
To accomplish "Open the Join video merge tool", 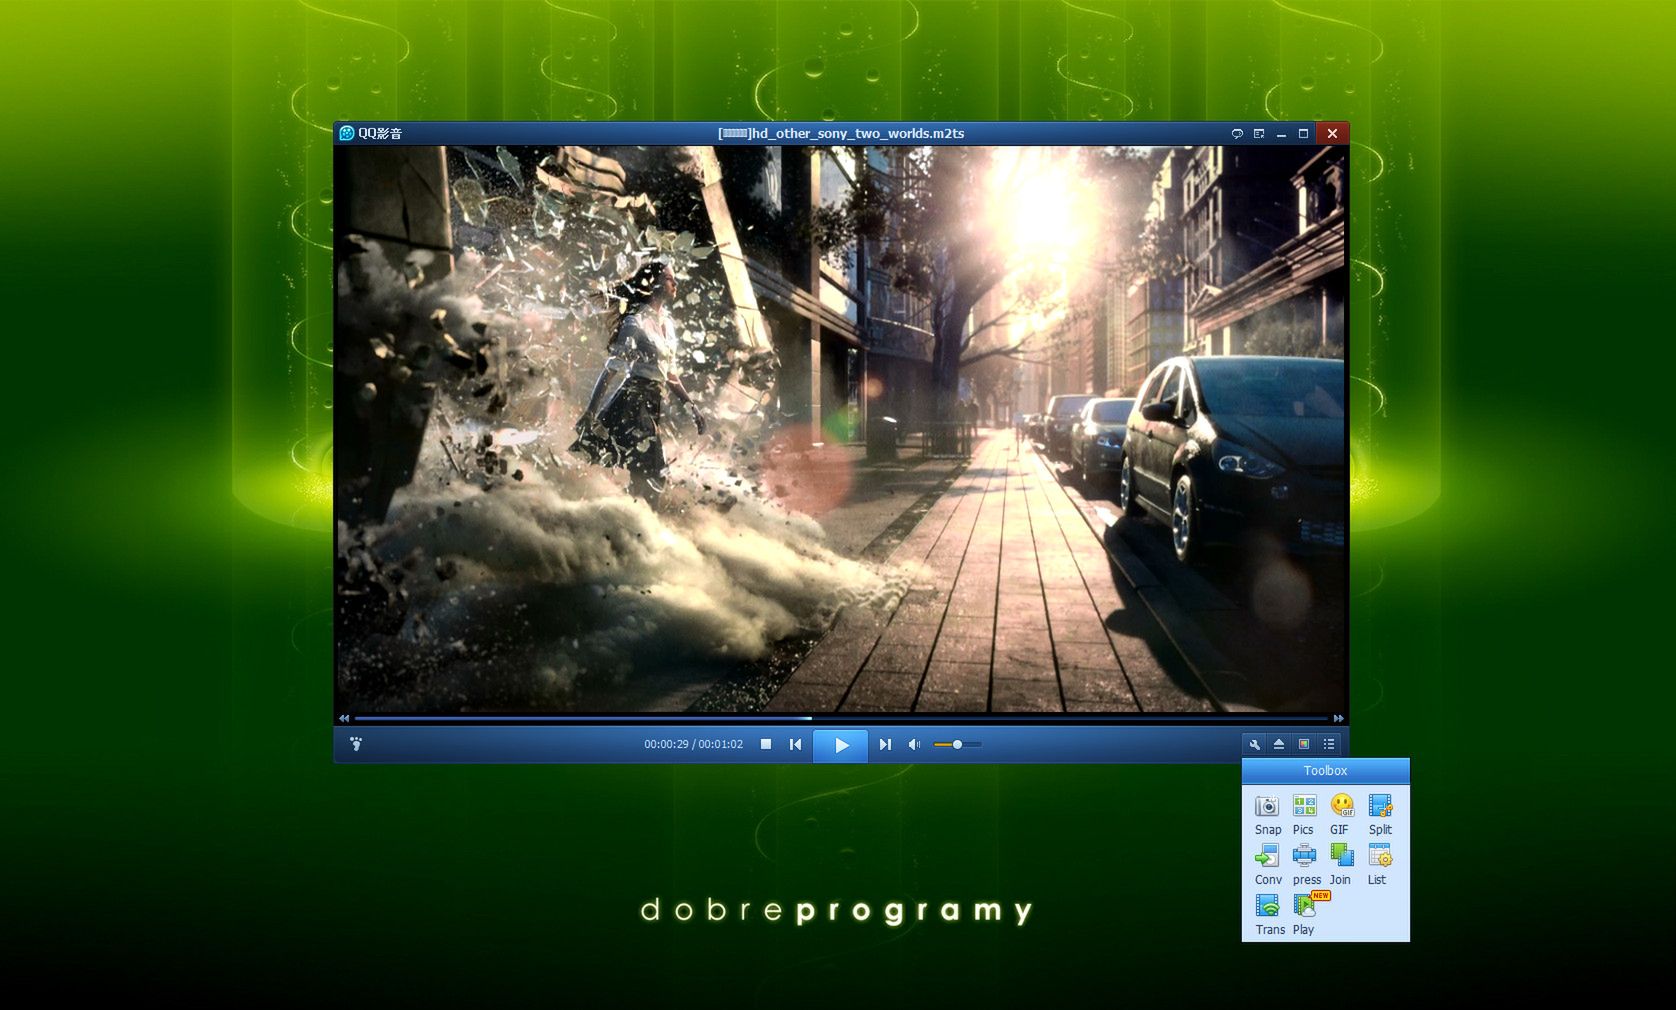I will (1341, 865).
